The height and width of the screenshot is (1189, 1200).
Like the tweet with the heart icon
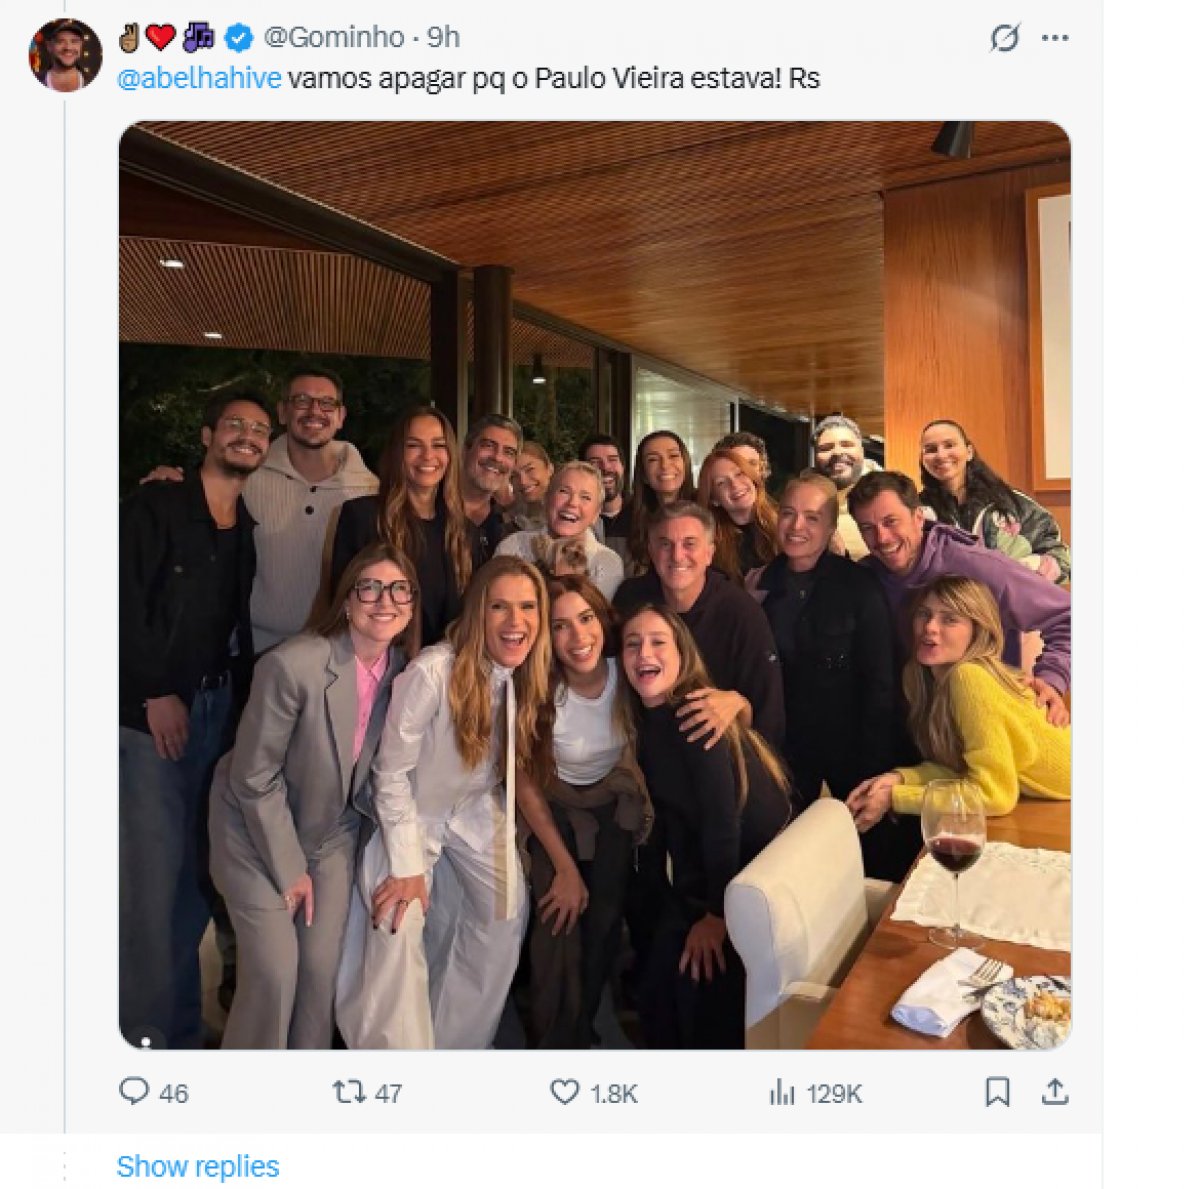(565, 1092)
